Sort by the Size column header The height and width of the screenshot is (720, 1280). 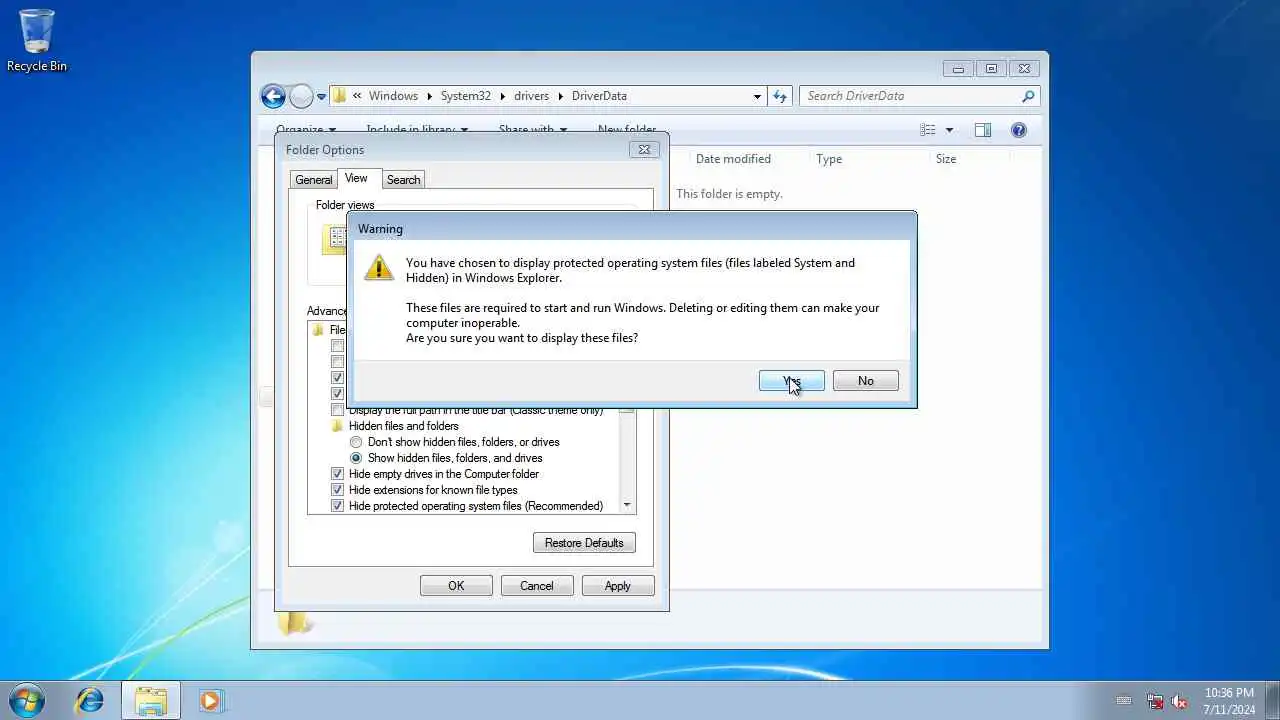pyautogui.click(x=946, y=159)
